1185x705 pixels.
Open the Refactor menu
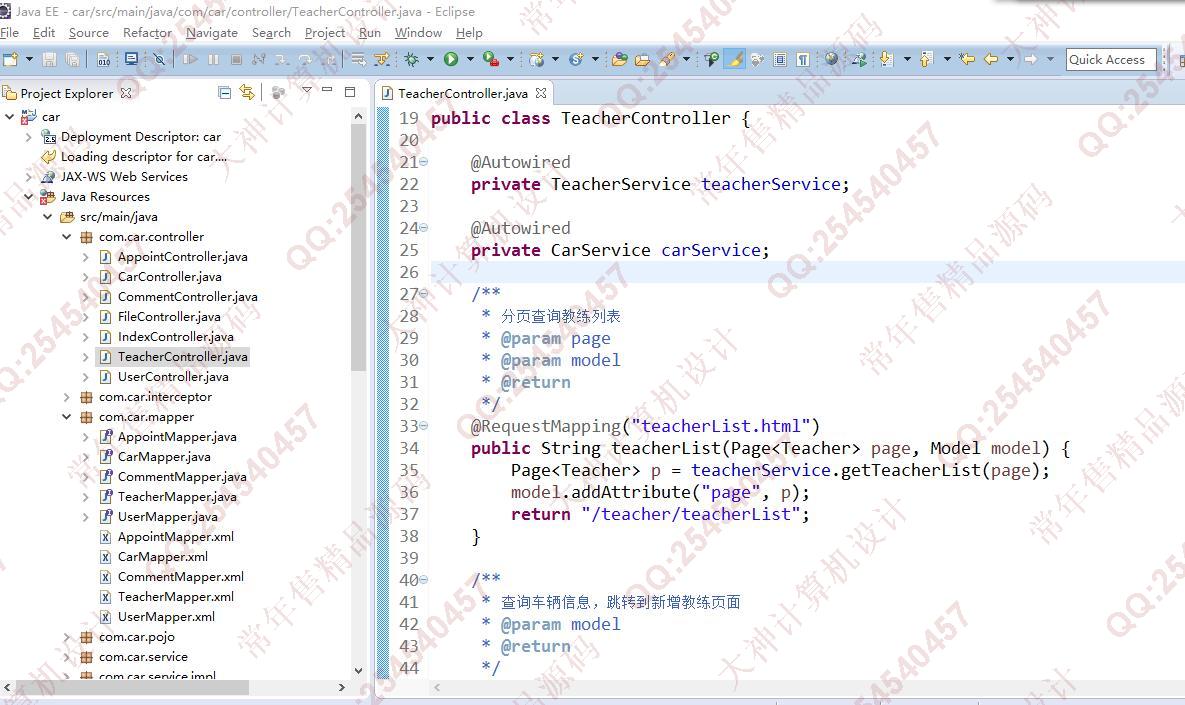point(147,32)
